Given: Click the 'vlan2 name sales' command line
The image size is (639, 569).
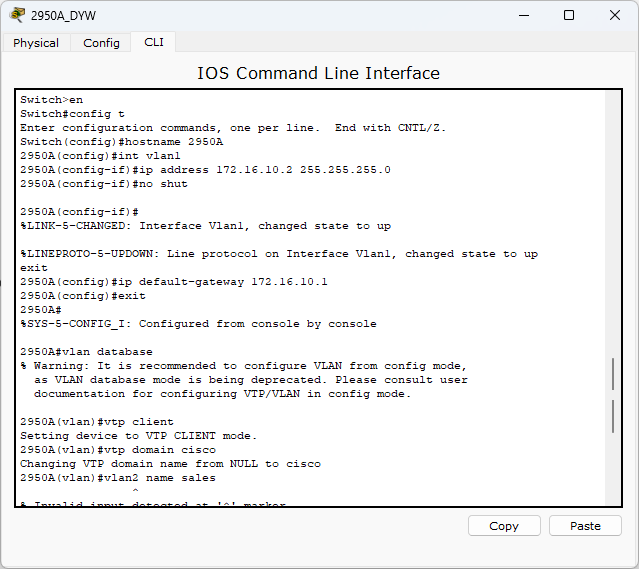Looking at the screenshot, I should 118,478.
